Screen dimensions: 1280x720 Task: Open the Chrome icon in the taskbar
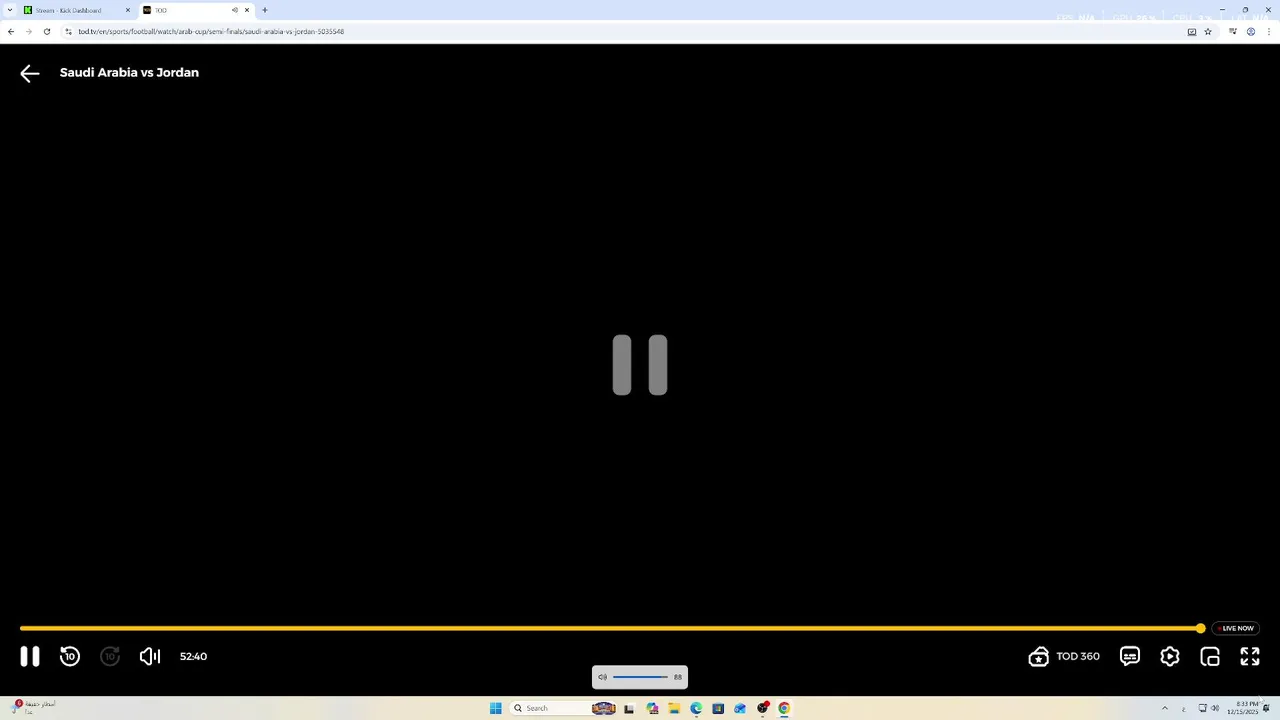pos(784,708)
